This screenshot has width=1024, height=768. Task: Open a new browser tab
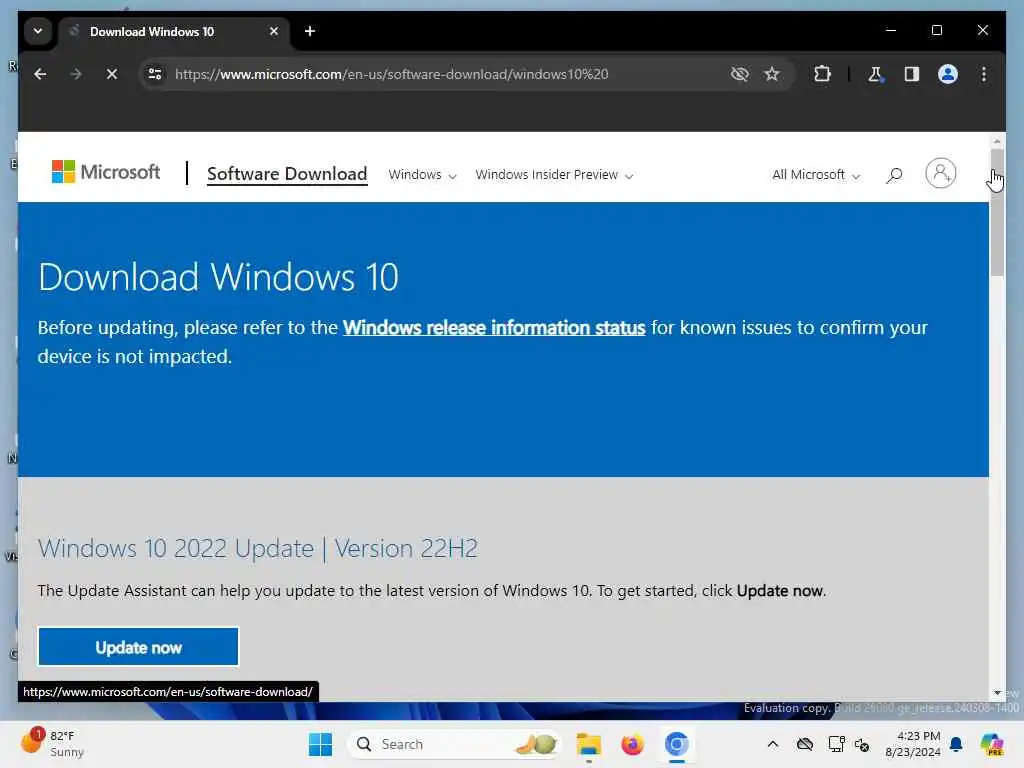[x=310, y=31]
